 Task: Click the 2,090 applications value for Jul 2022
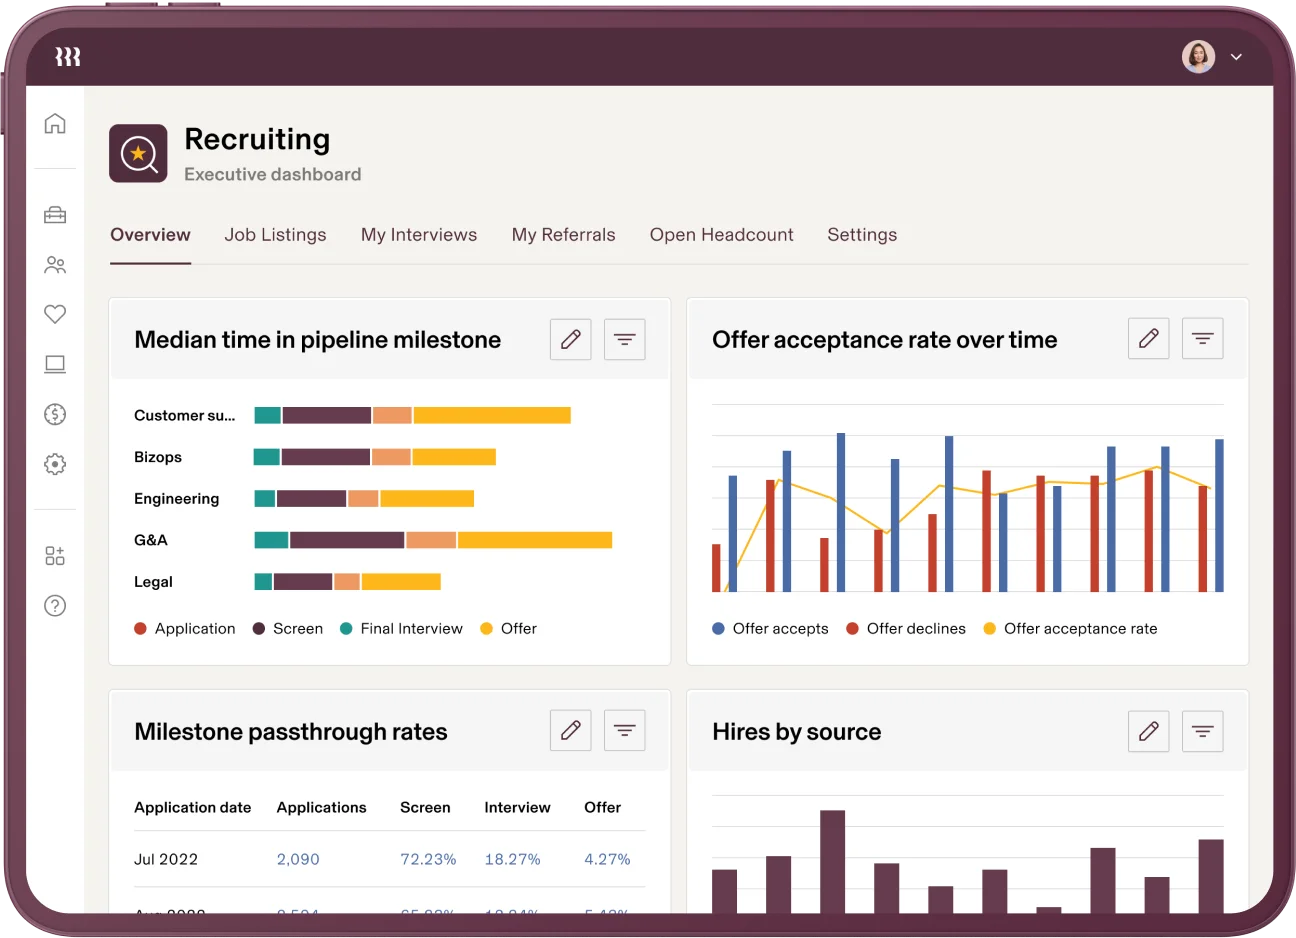click(x=298, y=859)
